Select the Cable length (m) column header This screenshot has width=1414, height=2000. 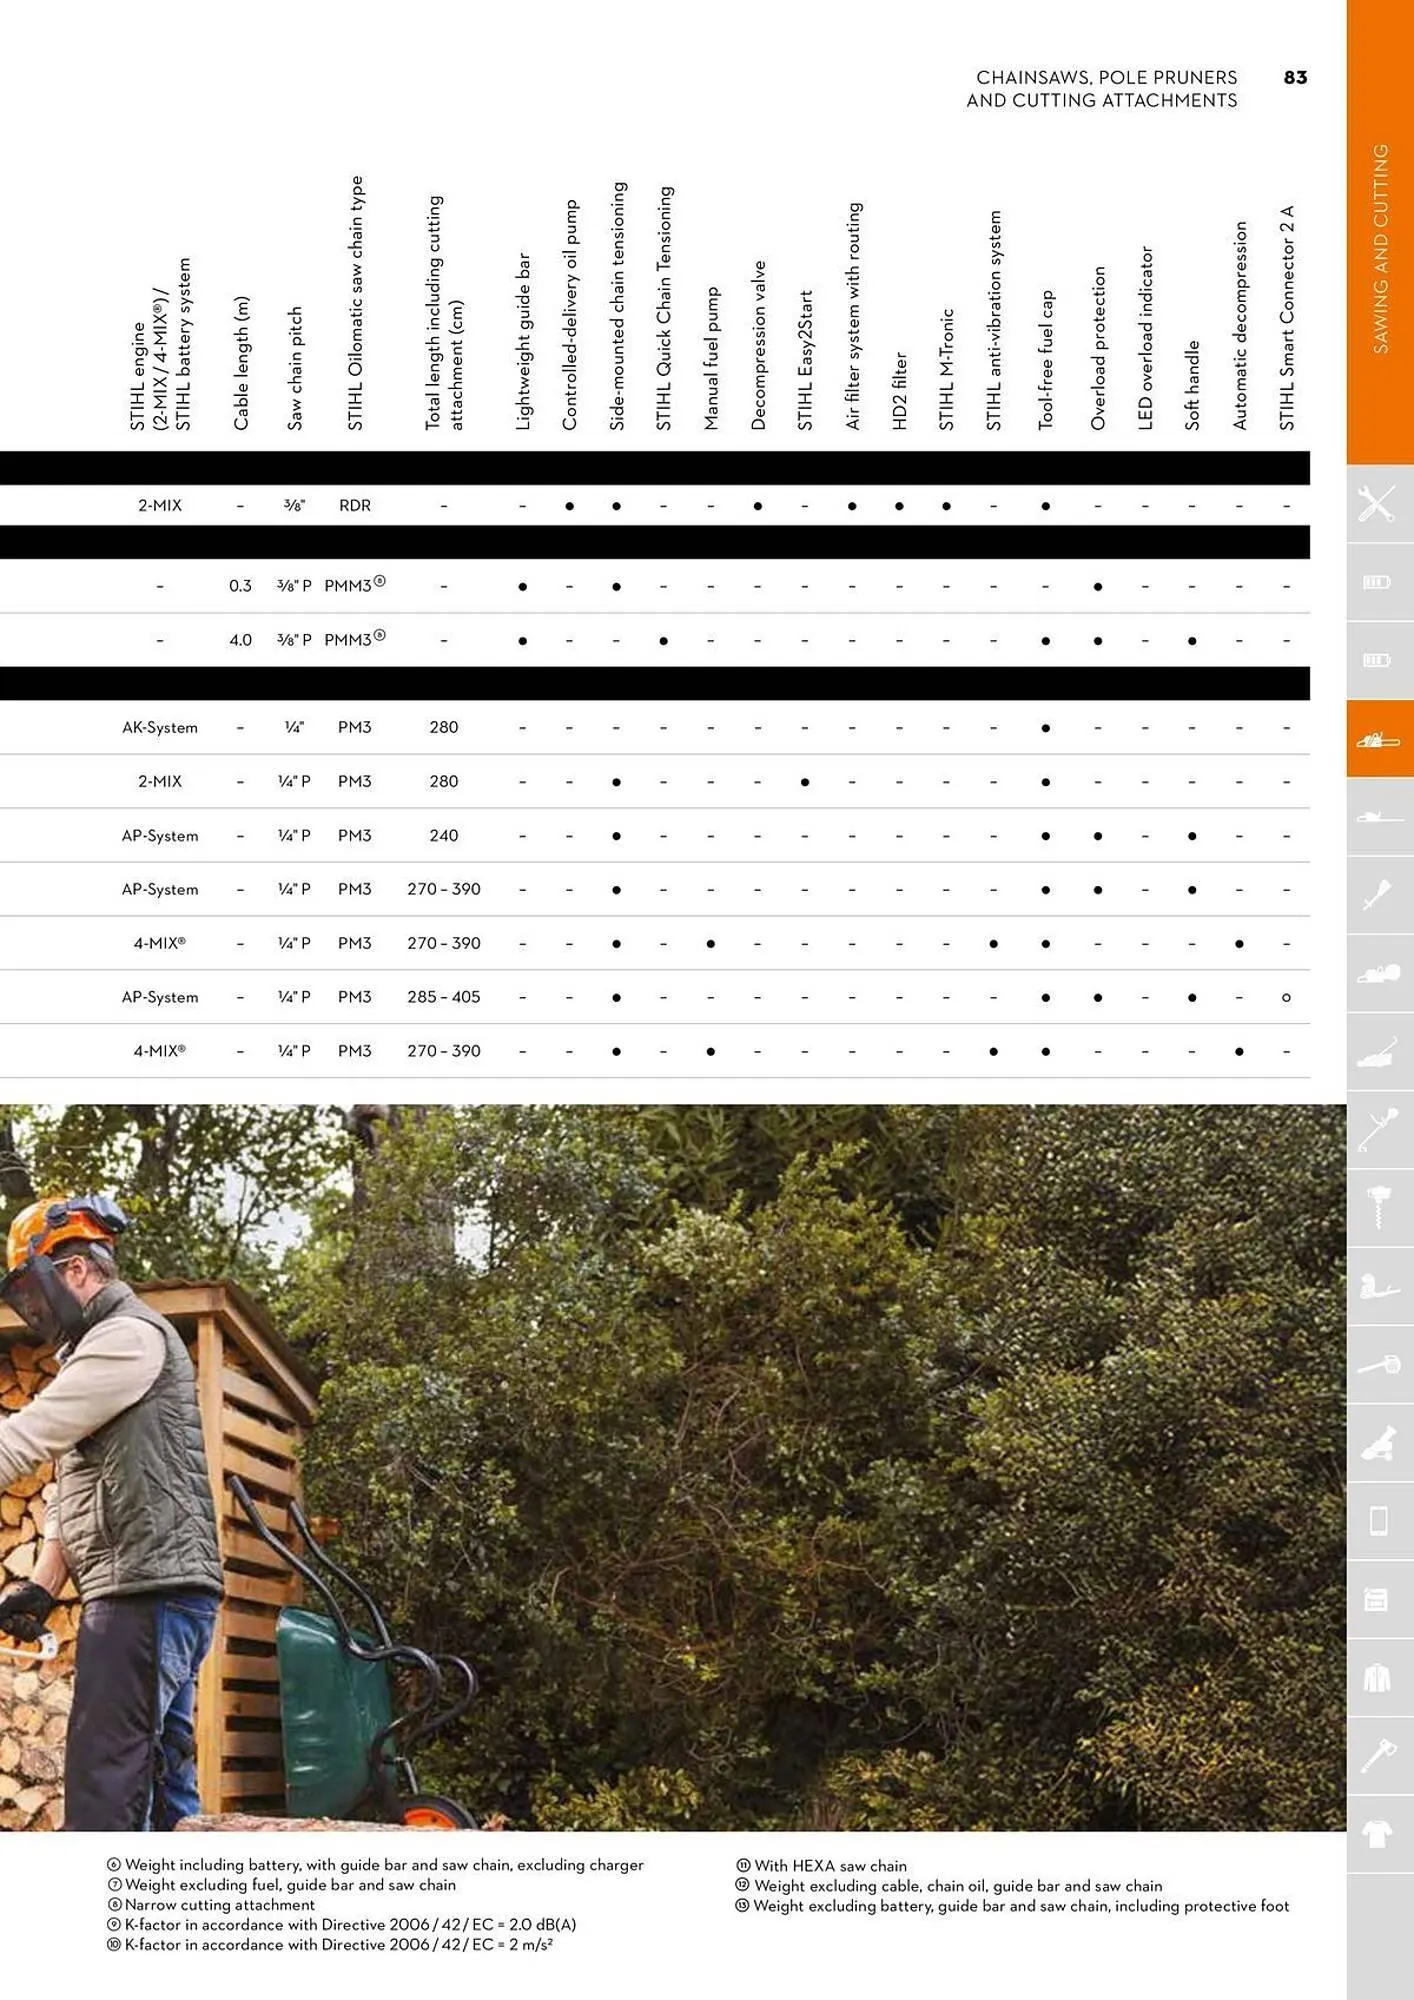[241, 363]
